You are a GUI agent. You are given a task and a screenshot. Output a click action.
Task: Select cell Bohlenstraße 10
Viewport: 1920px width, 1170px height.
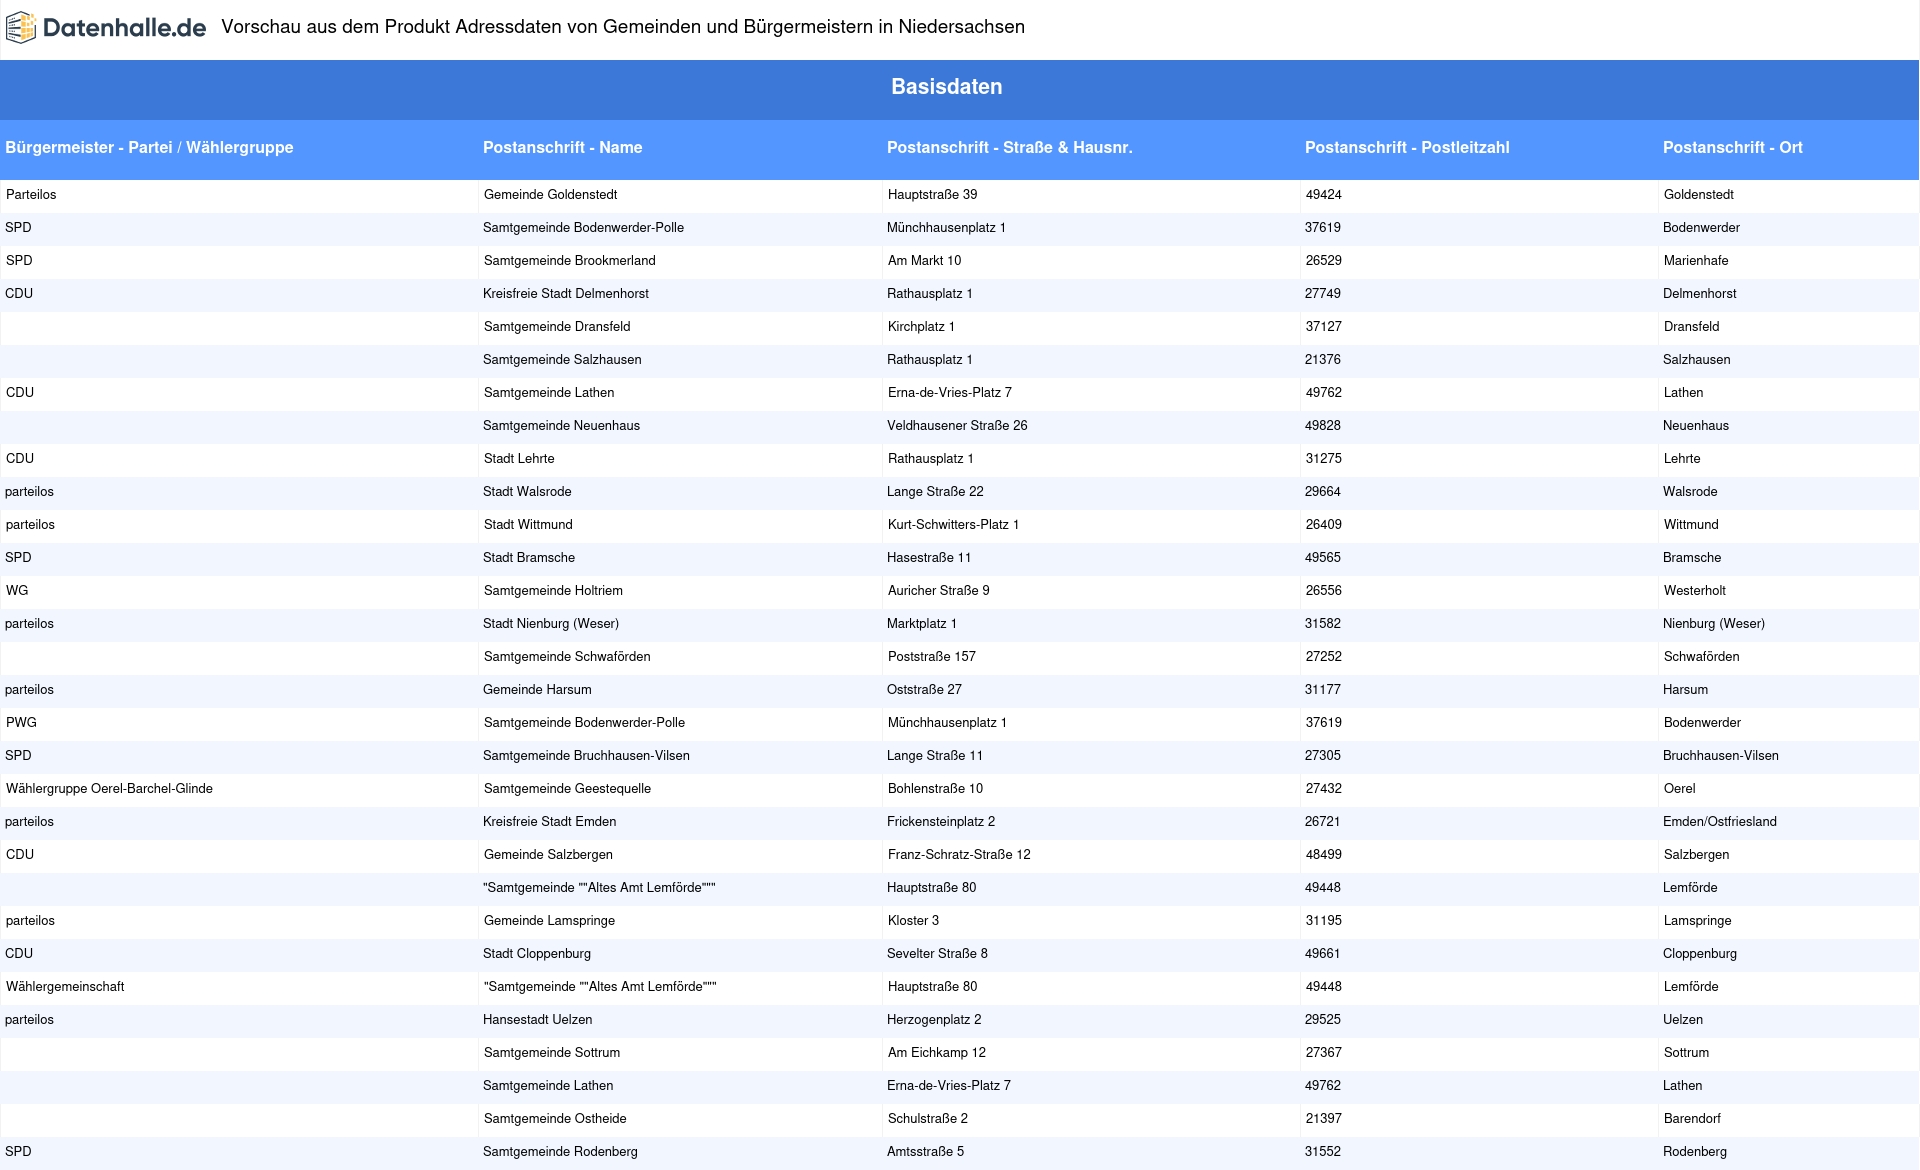(935, 789)
